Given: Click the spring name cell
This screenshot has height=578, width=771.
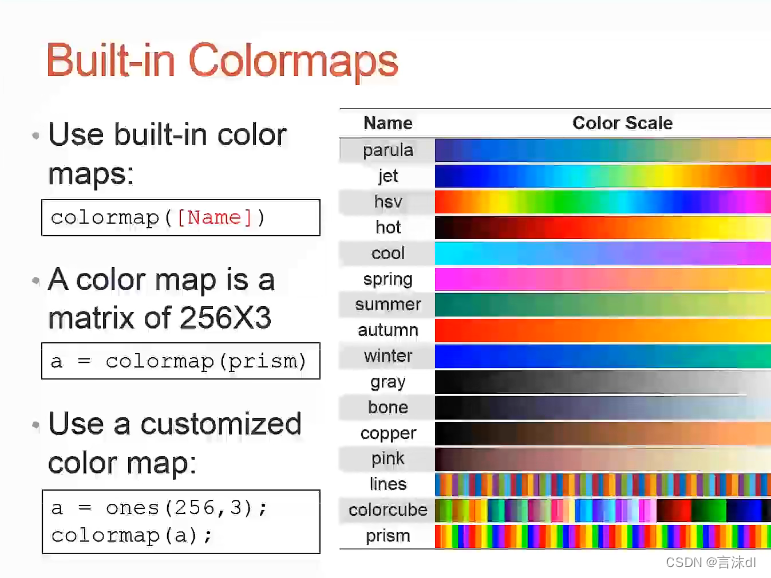Looking at the screenshot, I should click(x=388, y=280).
